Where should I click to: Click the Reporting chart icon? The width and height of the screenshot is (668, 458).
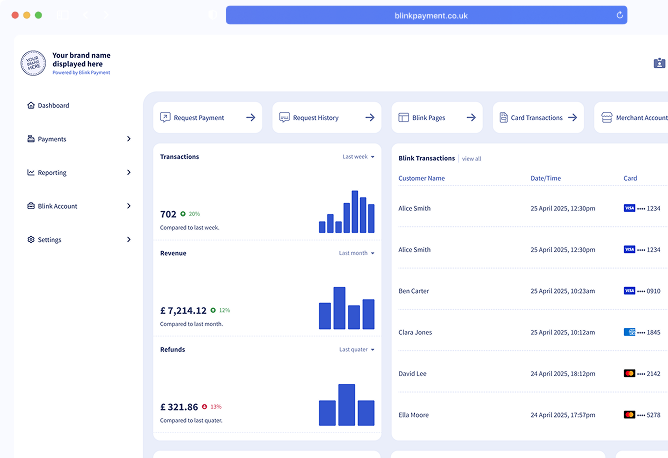[31, 173]
